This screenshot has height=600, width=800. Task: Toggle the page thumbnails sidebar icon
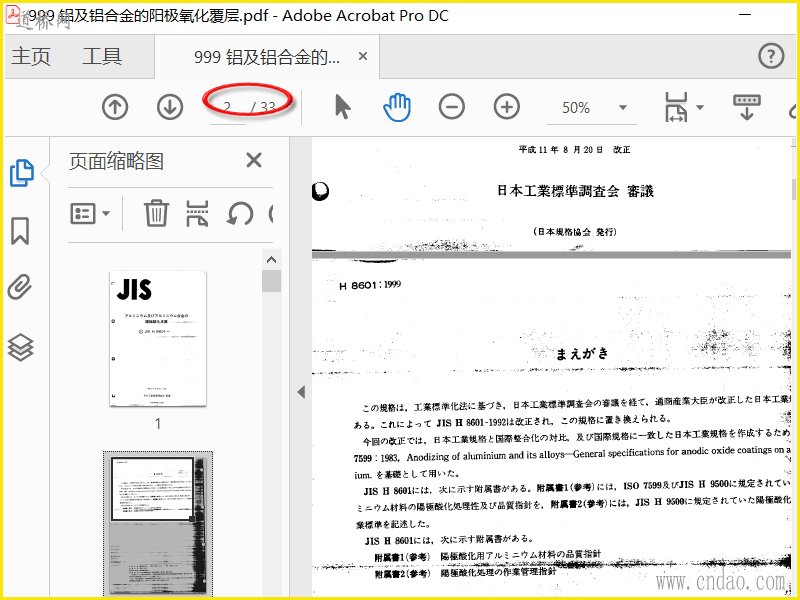22,172
